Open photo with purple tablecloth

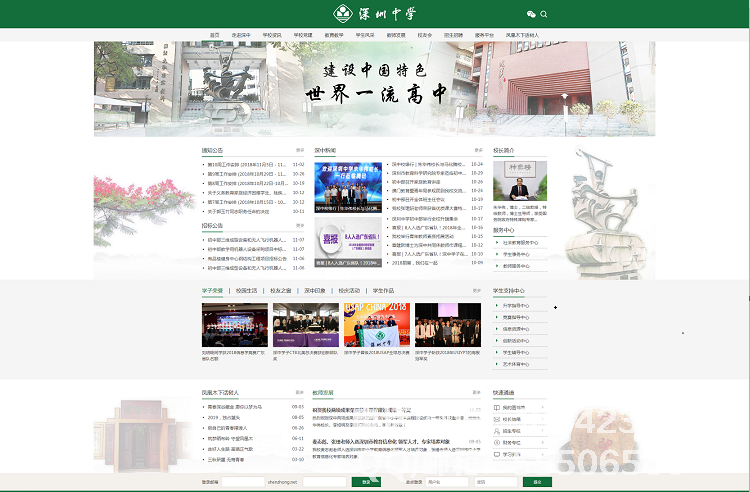pos(306,325)
